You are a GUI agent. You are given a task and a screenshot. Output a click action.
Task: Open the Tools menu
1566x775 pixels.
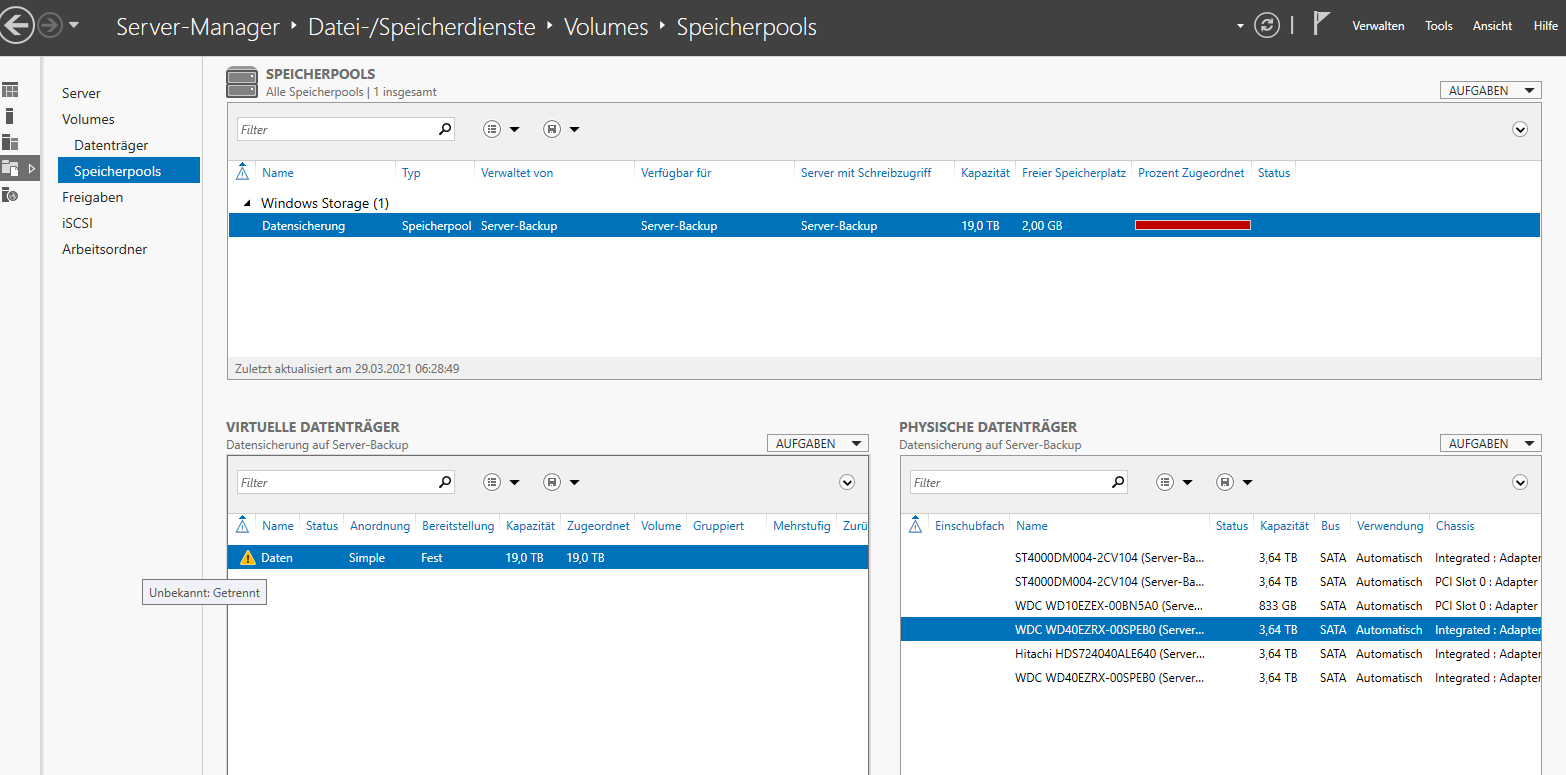click(x=1438, y=26)
